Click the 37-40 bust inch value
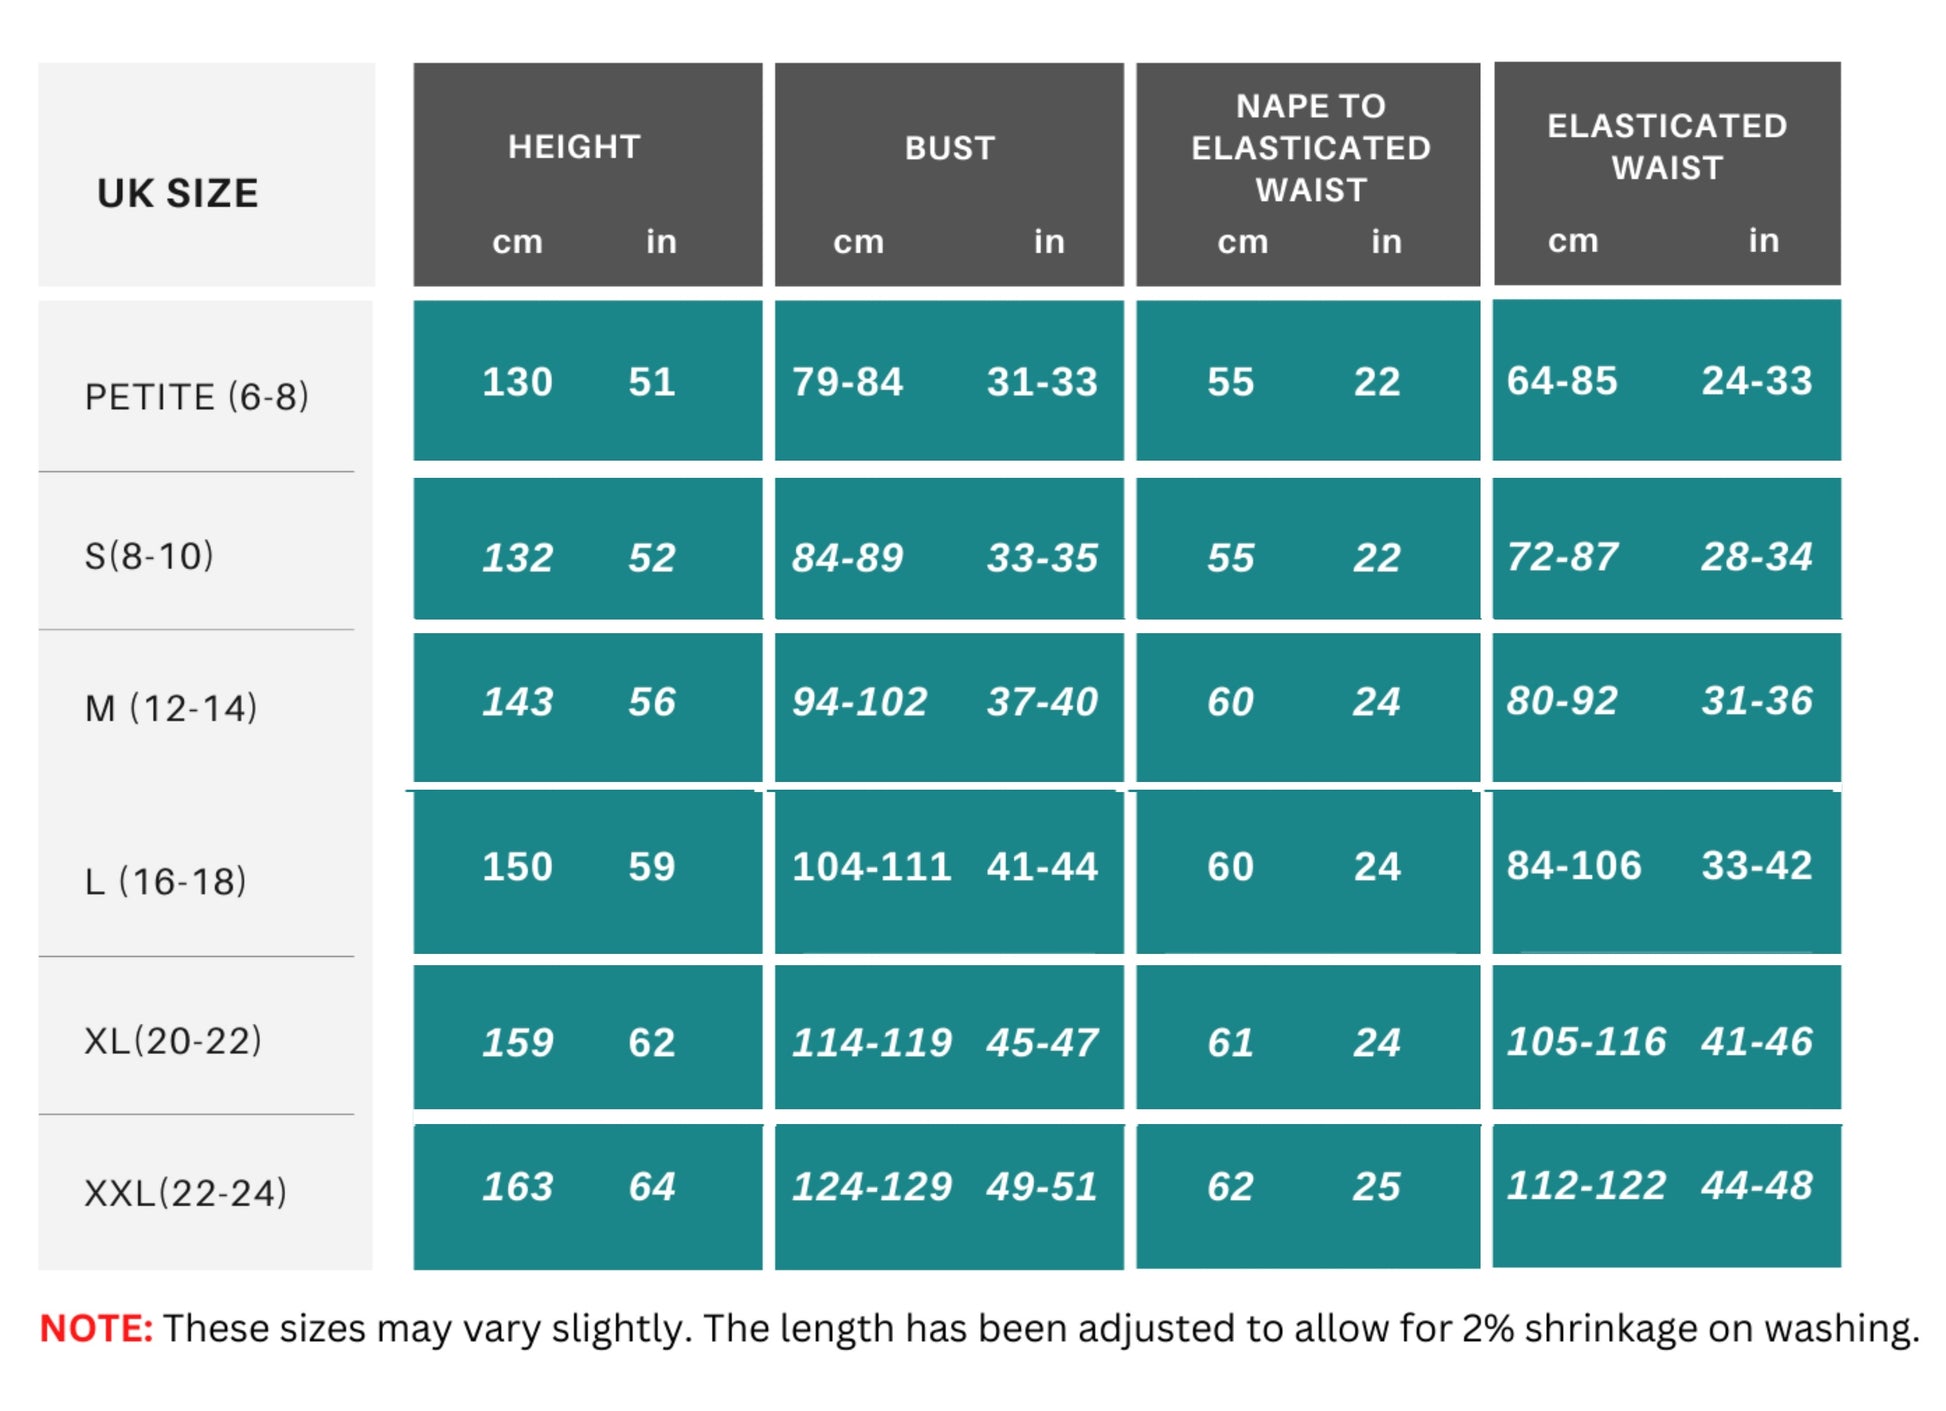Image resolution: width=1946 pixels, height=1411 pixels. tap(1042, 701)
